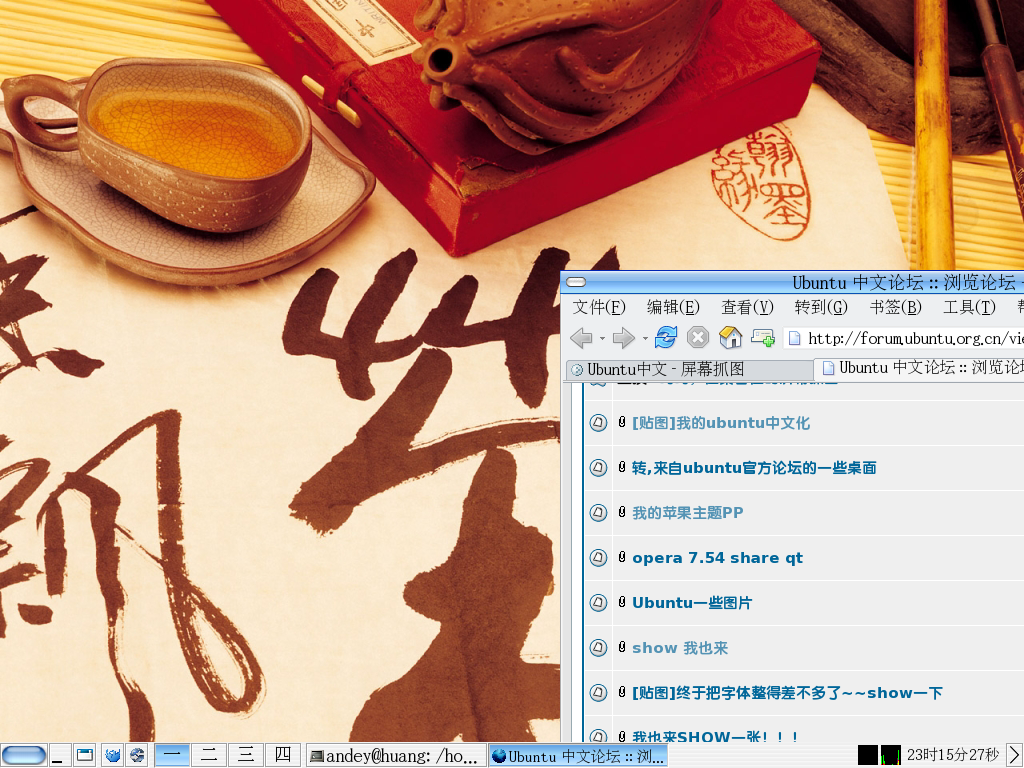Image resolution: width=1024 pixels, height=768 pixels.
Task: Launch the globe browser icon in taskbar launchers
Action: [137, 756]
